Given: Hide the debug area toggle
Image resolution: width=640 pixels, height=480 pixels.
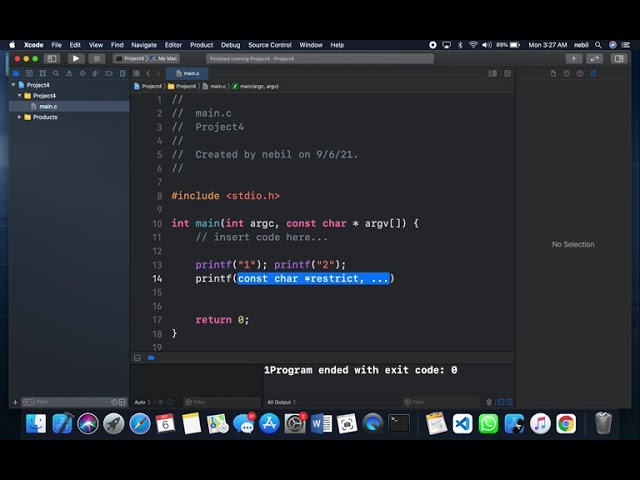Looking at the screenshot, I should (137, 358).
